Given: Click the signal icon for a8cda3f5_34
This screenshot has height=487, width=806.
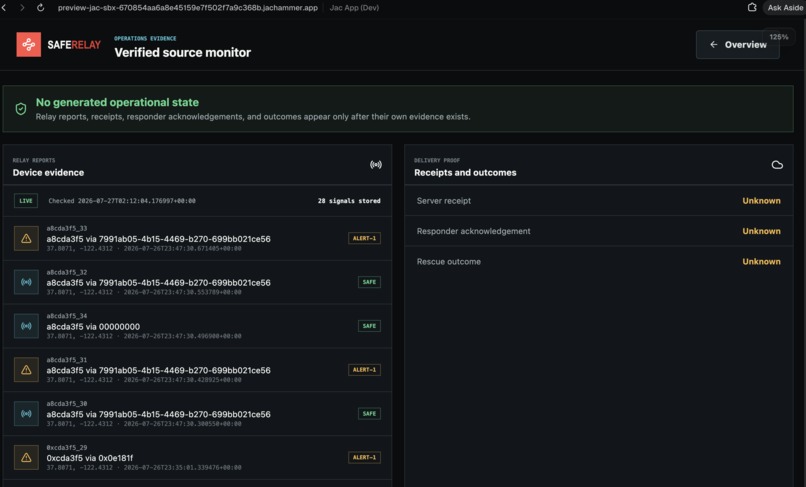Looking at the screenshot, I should click(26, 326).
